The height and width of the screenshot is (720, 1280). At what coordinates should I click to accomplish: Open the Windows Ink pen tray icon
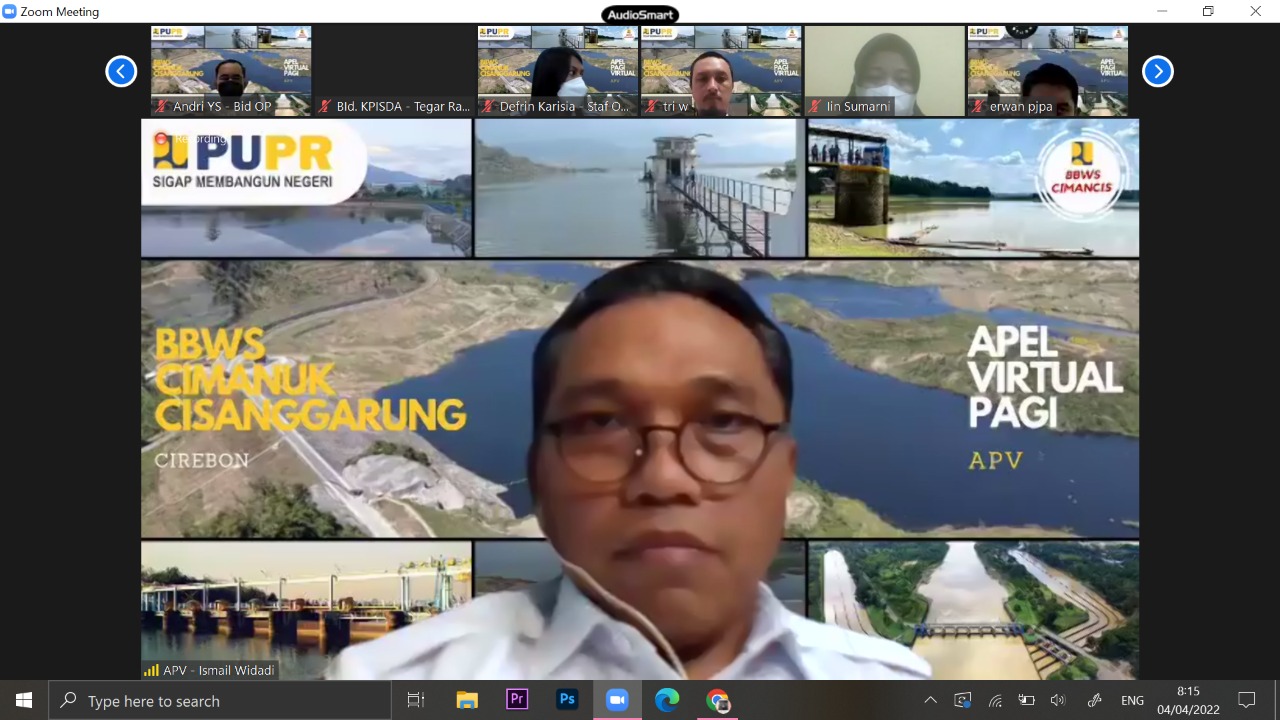(1094, 700)
